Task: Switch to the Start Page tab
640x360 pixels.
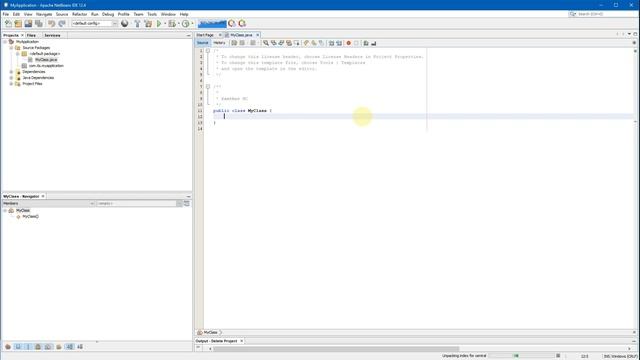Action: point(205,35)
